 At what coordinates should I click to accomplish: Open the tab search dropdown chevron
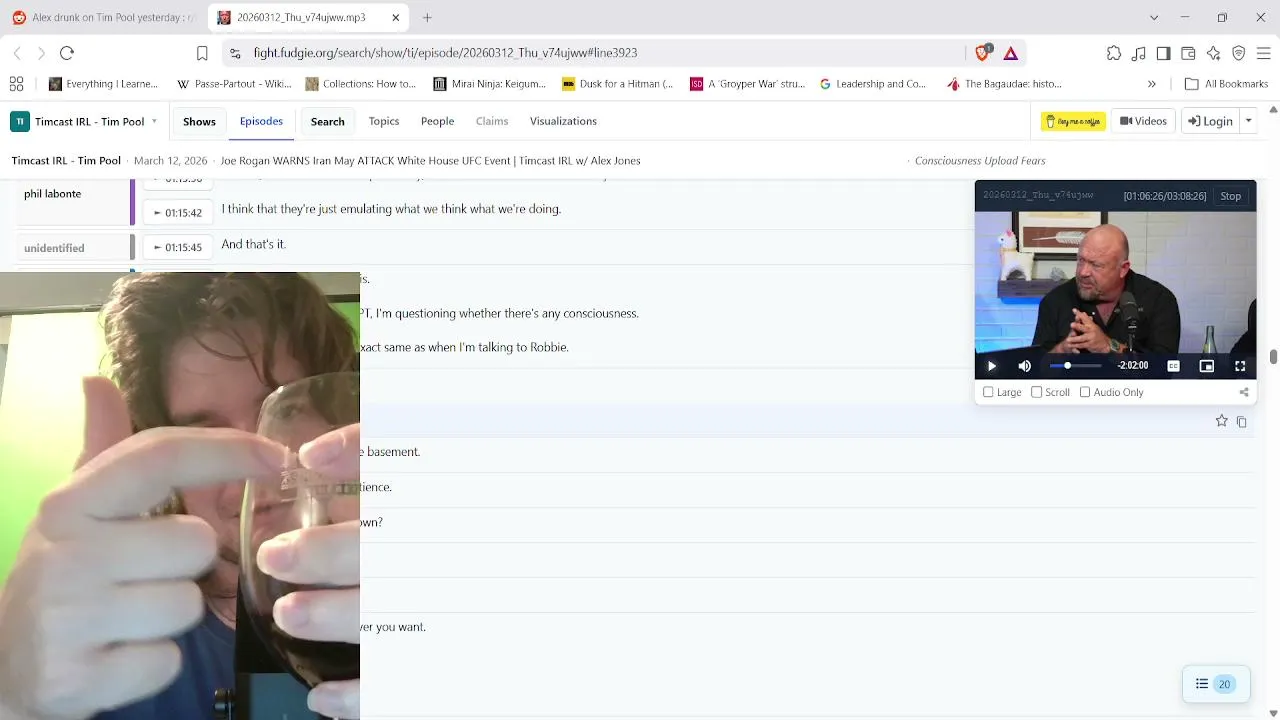(1154, 17)
